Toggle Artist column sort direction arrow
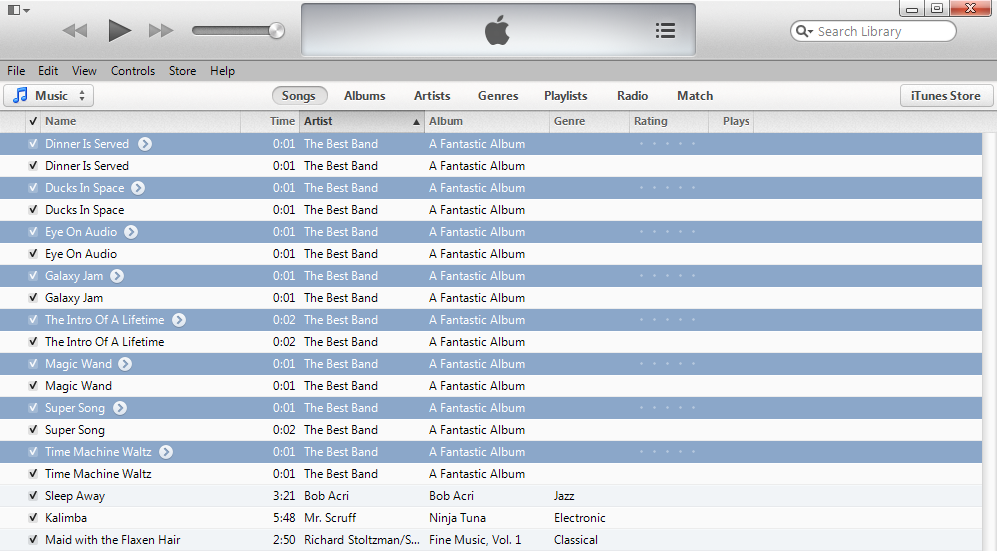 coord(416,121)
